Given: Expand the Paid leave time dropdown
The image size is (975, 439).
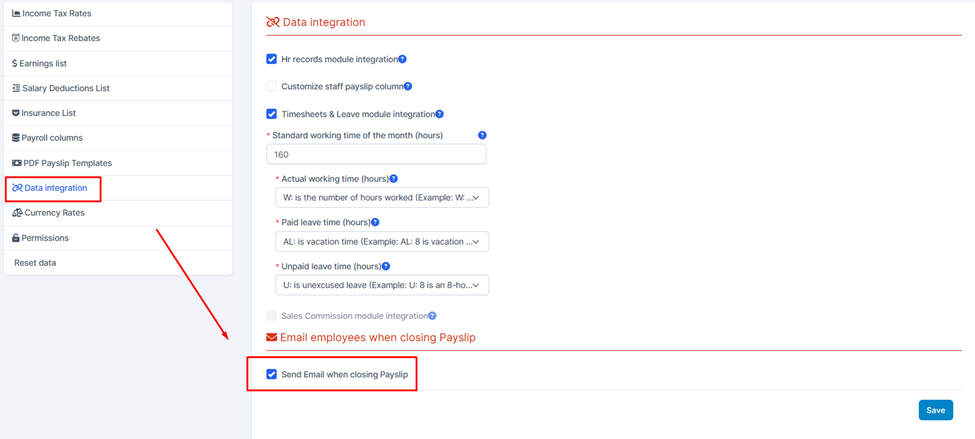Looking at the screenshot, I should coord(382,242).
